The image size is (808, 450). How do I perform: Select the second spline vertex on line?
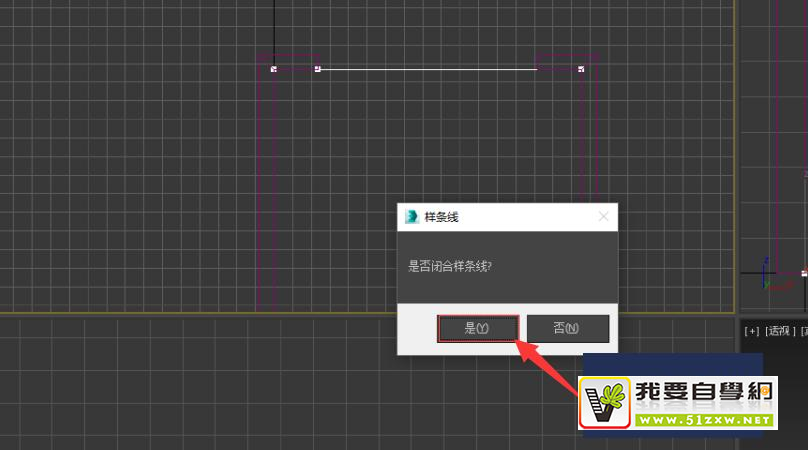pos(317,69)
